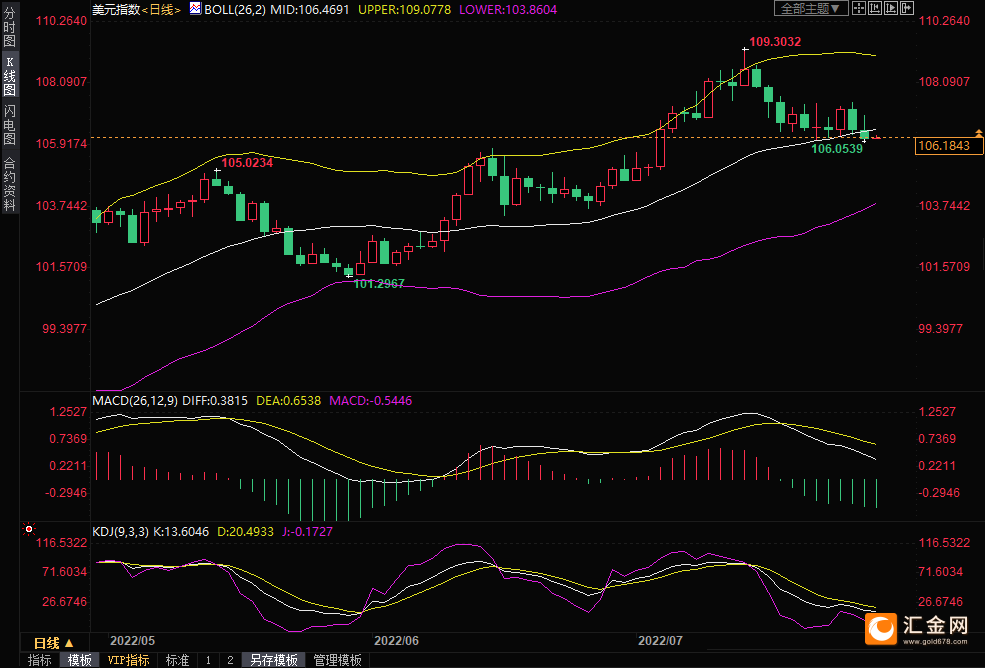Click the MACD(26,12,9) indicator label
The width and height of the screenshot is (985, 668).
pyautogui.click(x=135, y=400)
